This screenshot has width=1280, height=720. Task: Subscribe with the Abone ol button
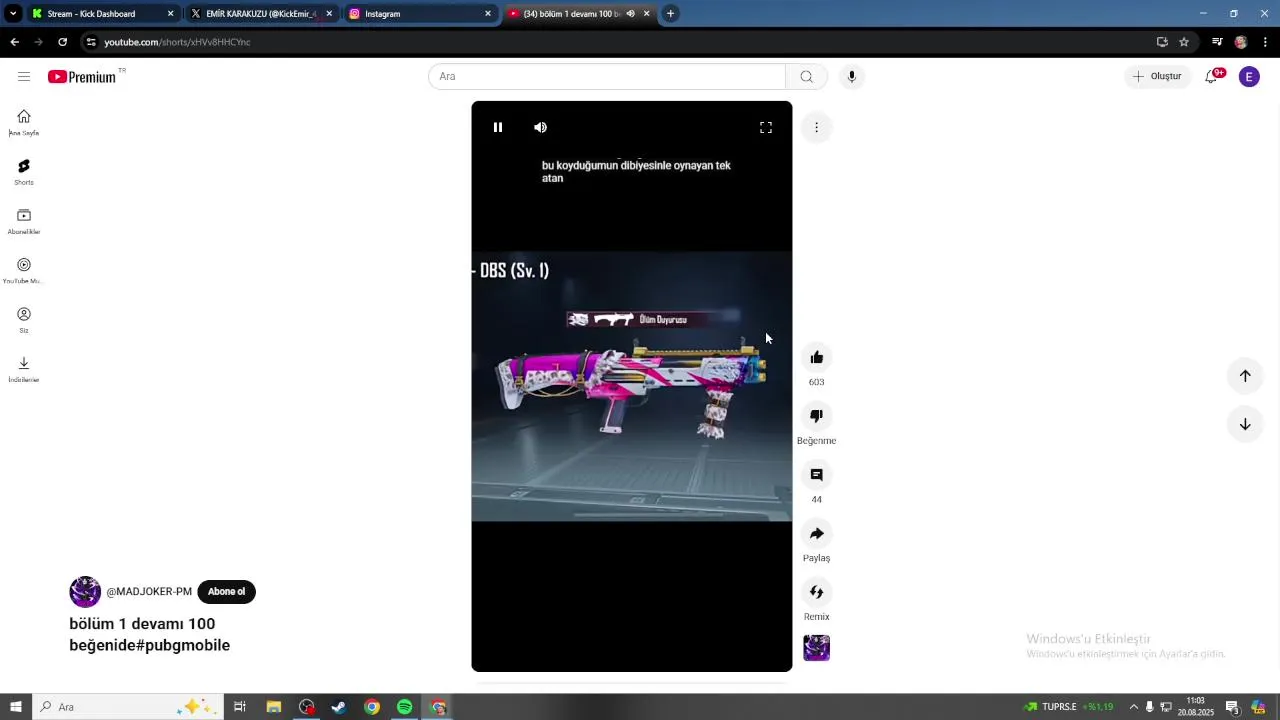click(226, 591)
